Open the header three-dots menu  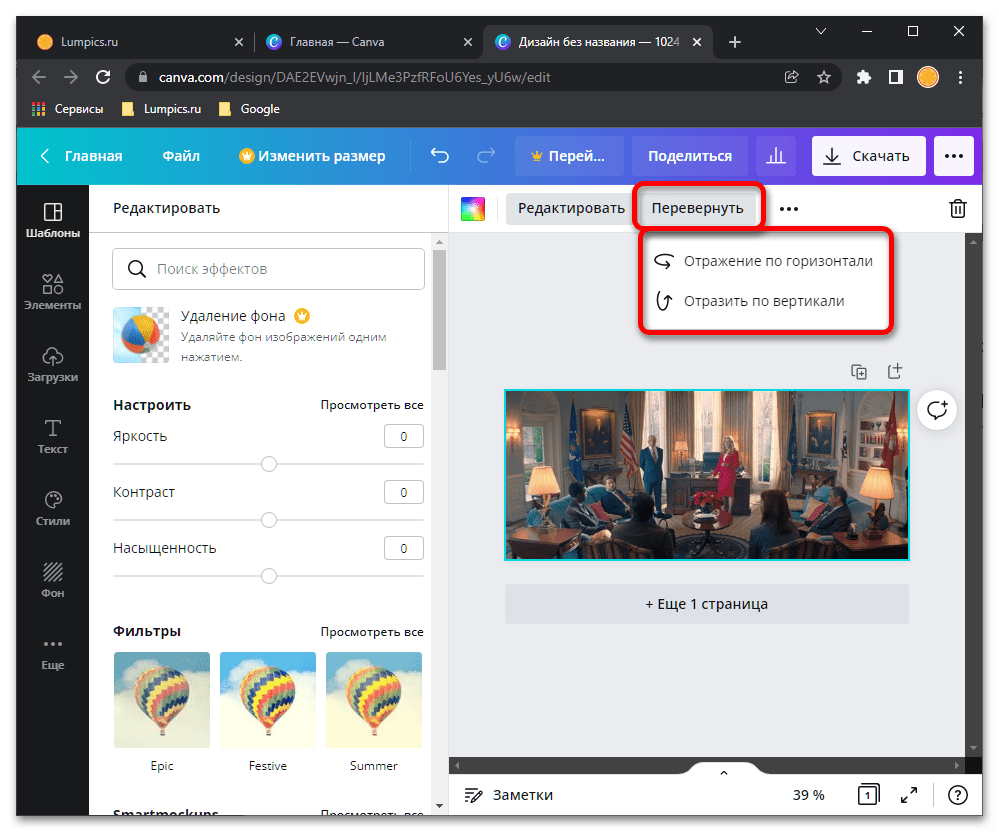pos(954,156)
